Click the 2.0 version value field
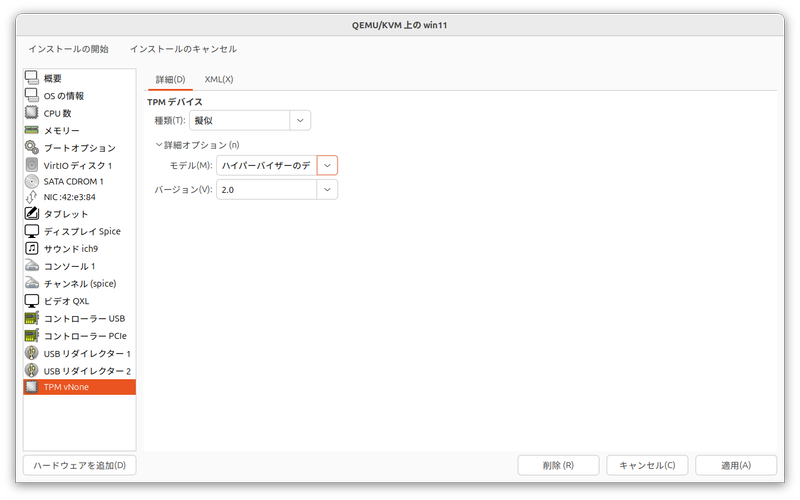 click(266, 190)
